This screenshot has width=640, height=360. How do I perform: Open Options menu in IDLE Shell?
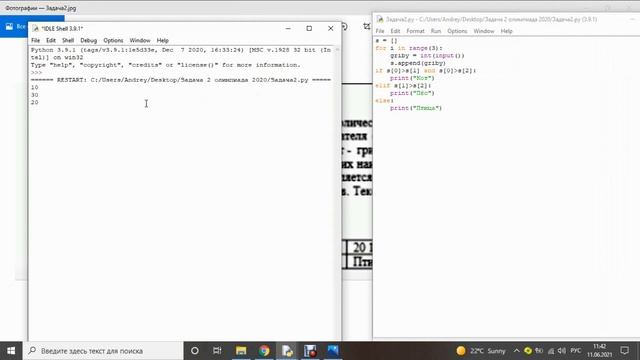pyautogui.click(x=113, y=40)
